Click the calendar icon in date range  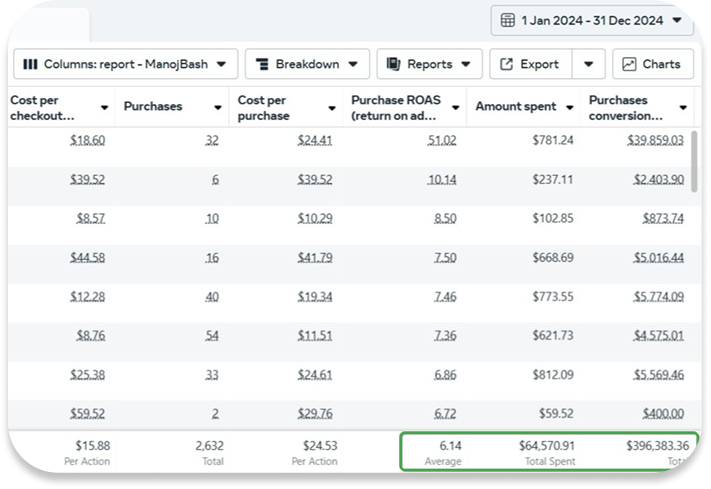coord(508,20)
